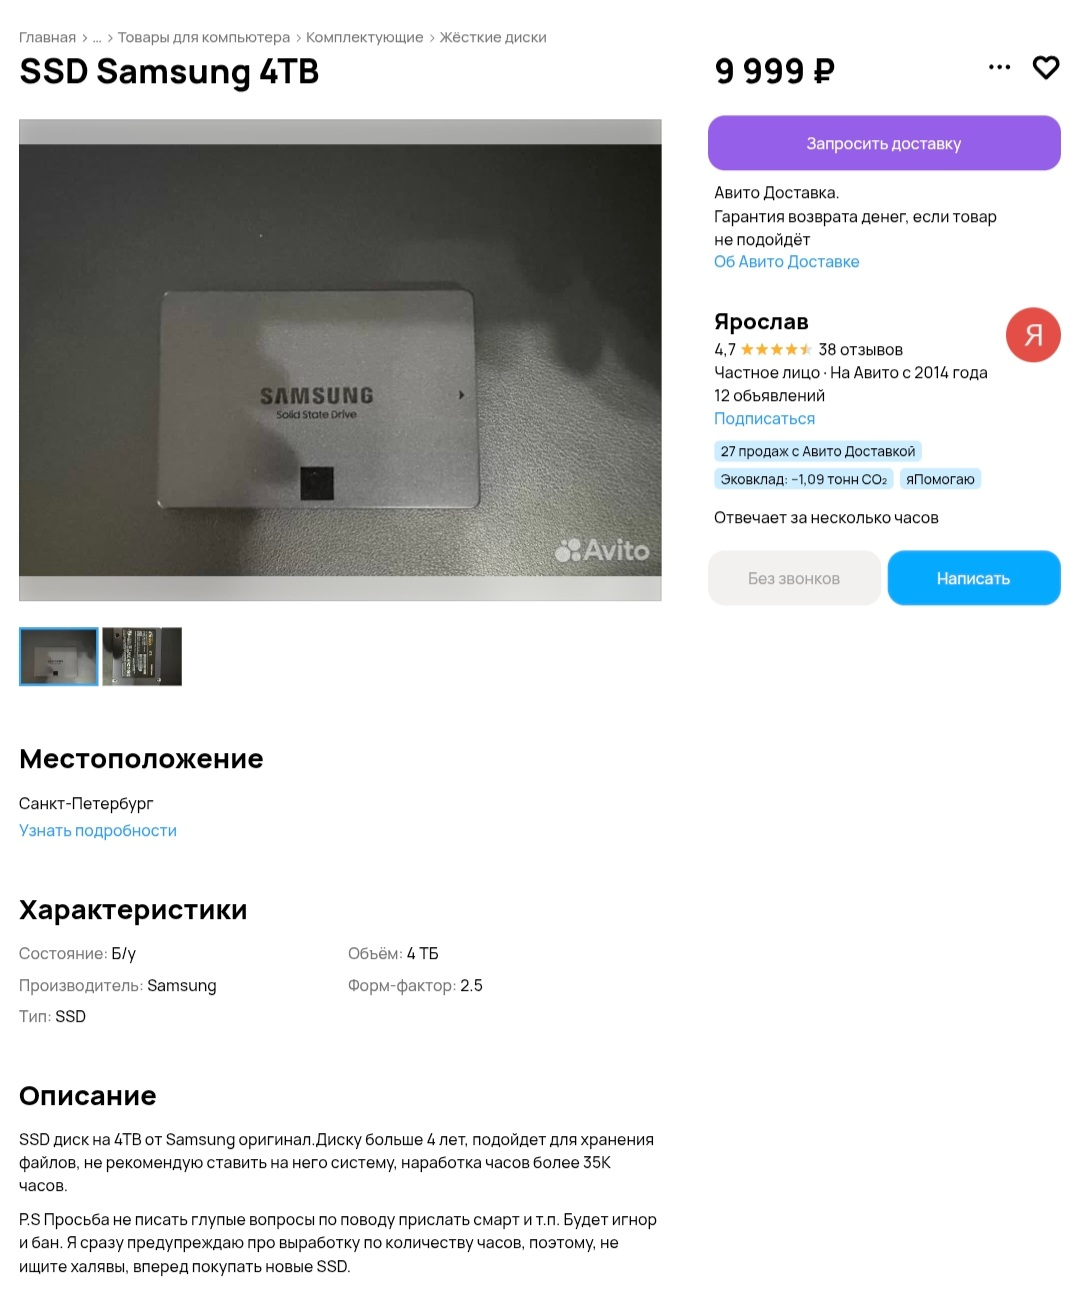The image size is (1080, 1309).
Task: View location details via Узнать подробности
Action: tap(98, 830)
